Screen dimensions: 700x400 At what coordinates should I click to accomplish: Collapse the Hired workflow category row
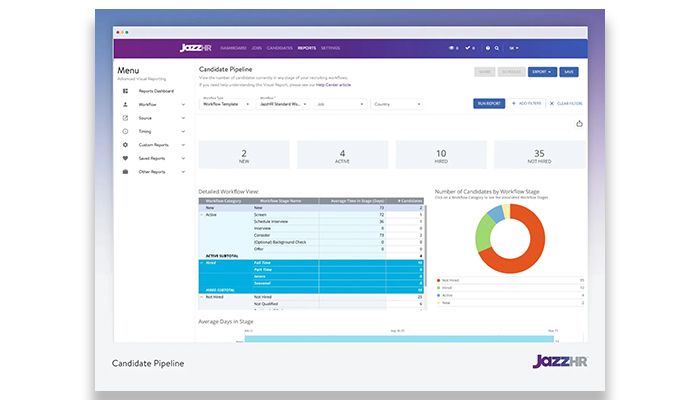point(202,262)
